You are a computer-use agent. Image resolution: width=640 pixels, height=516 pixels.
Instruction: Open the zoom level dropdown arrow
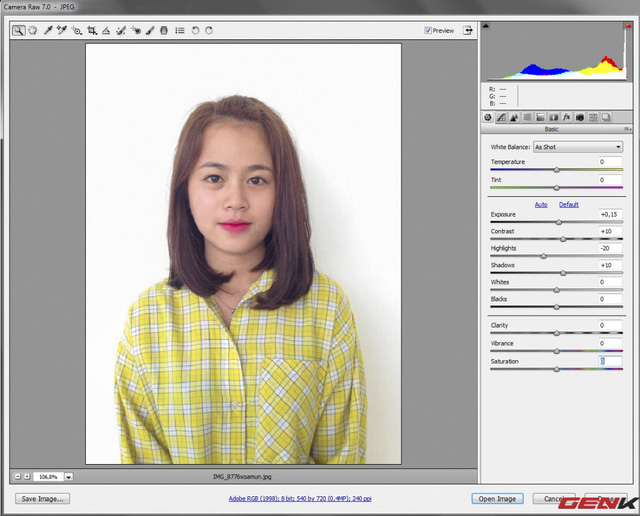point(69,477)
